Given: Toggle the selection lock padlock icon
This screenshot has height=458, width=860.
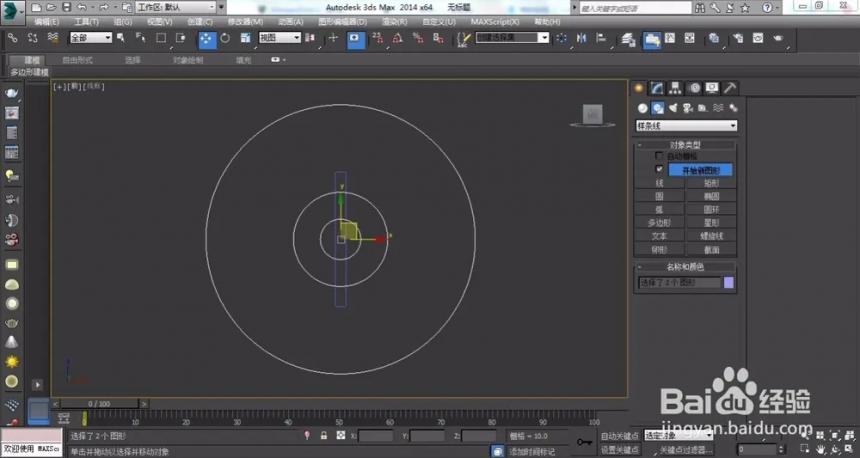Looking at the screenshot, I should (x=324, y=436).
